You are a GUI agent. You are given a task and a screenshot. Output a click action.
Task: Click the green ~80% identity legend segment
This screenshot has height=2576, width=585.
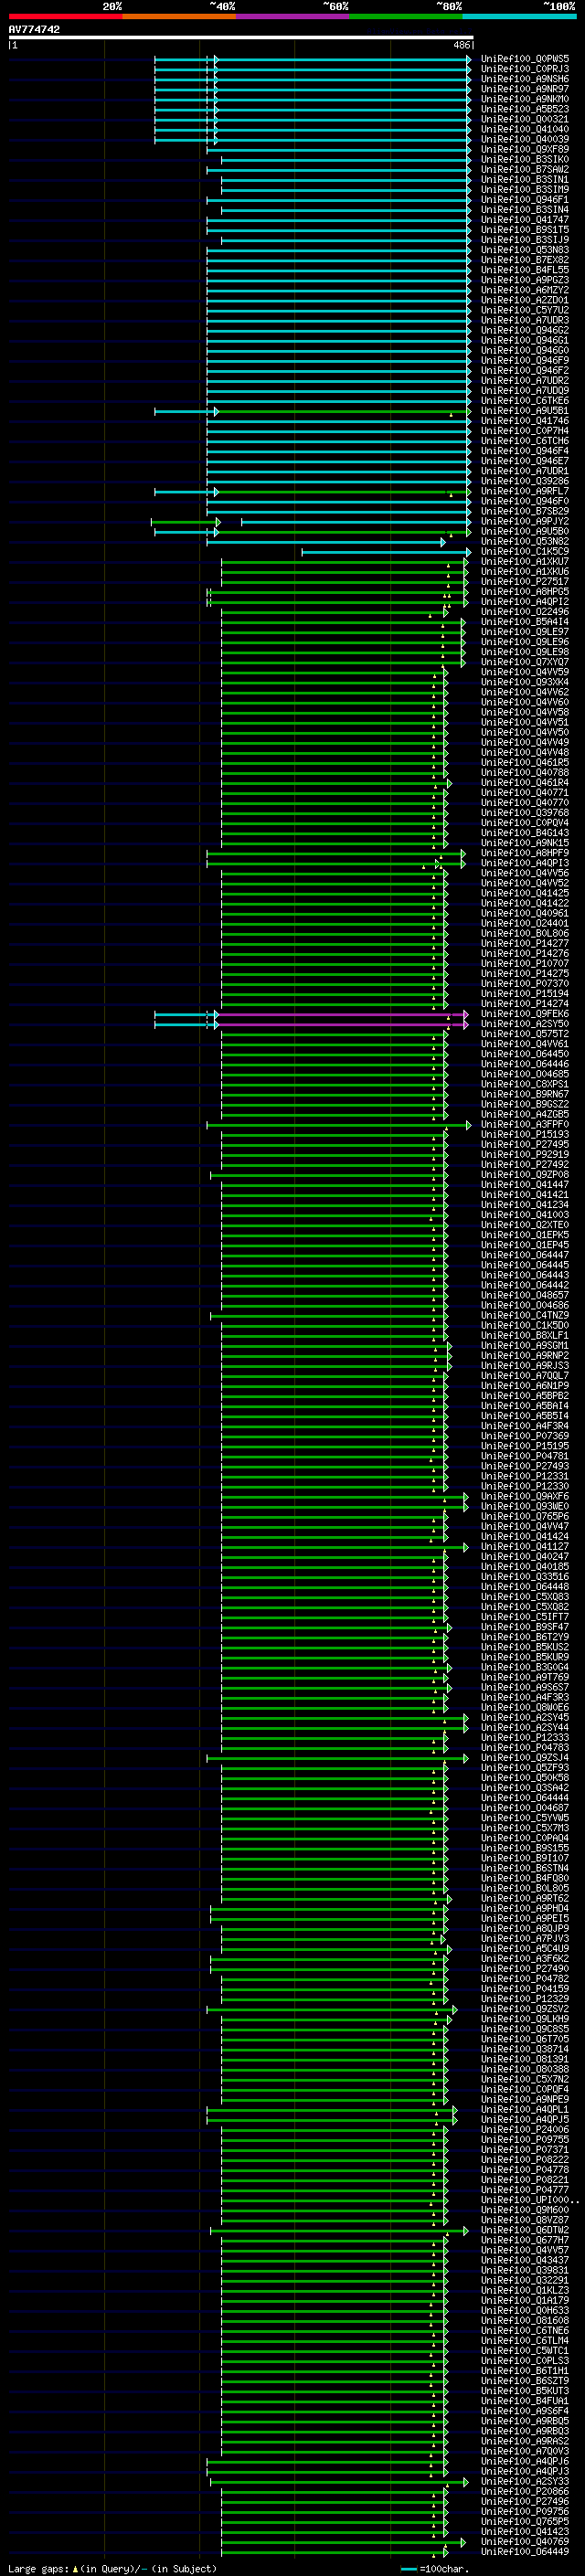point(406,16)
